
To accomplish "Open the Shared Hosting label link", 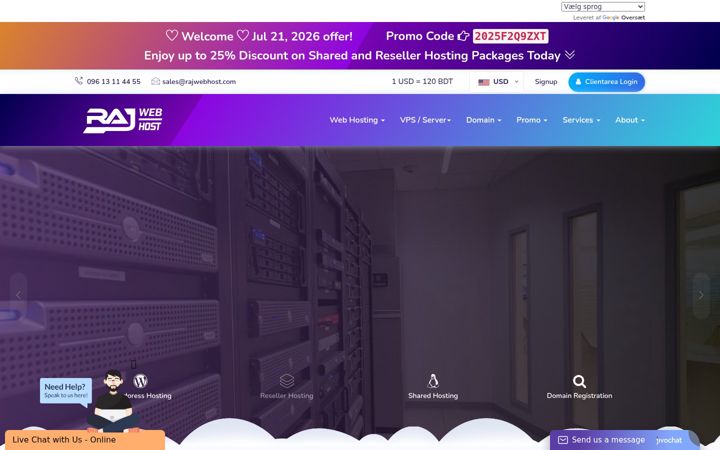I will (433, 395).
